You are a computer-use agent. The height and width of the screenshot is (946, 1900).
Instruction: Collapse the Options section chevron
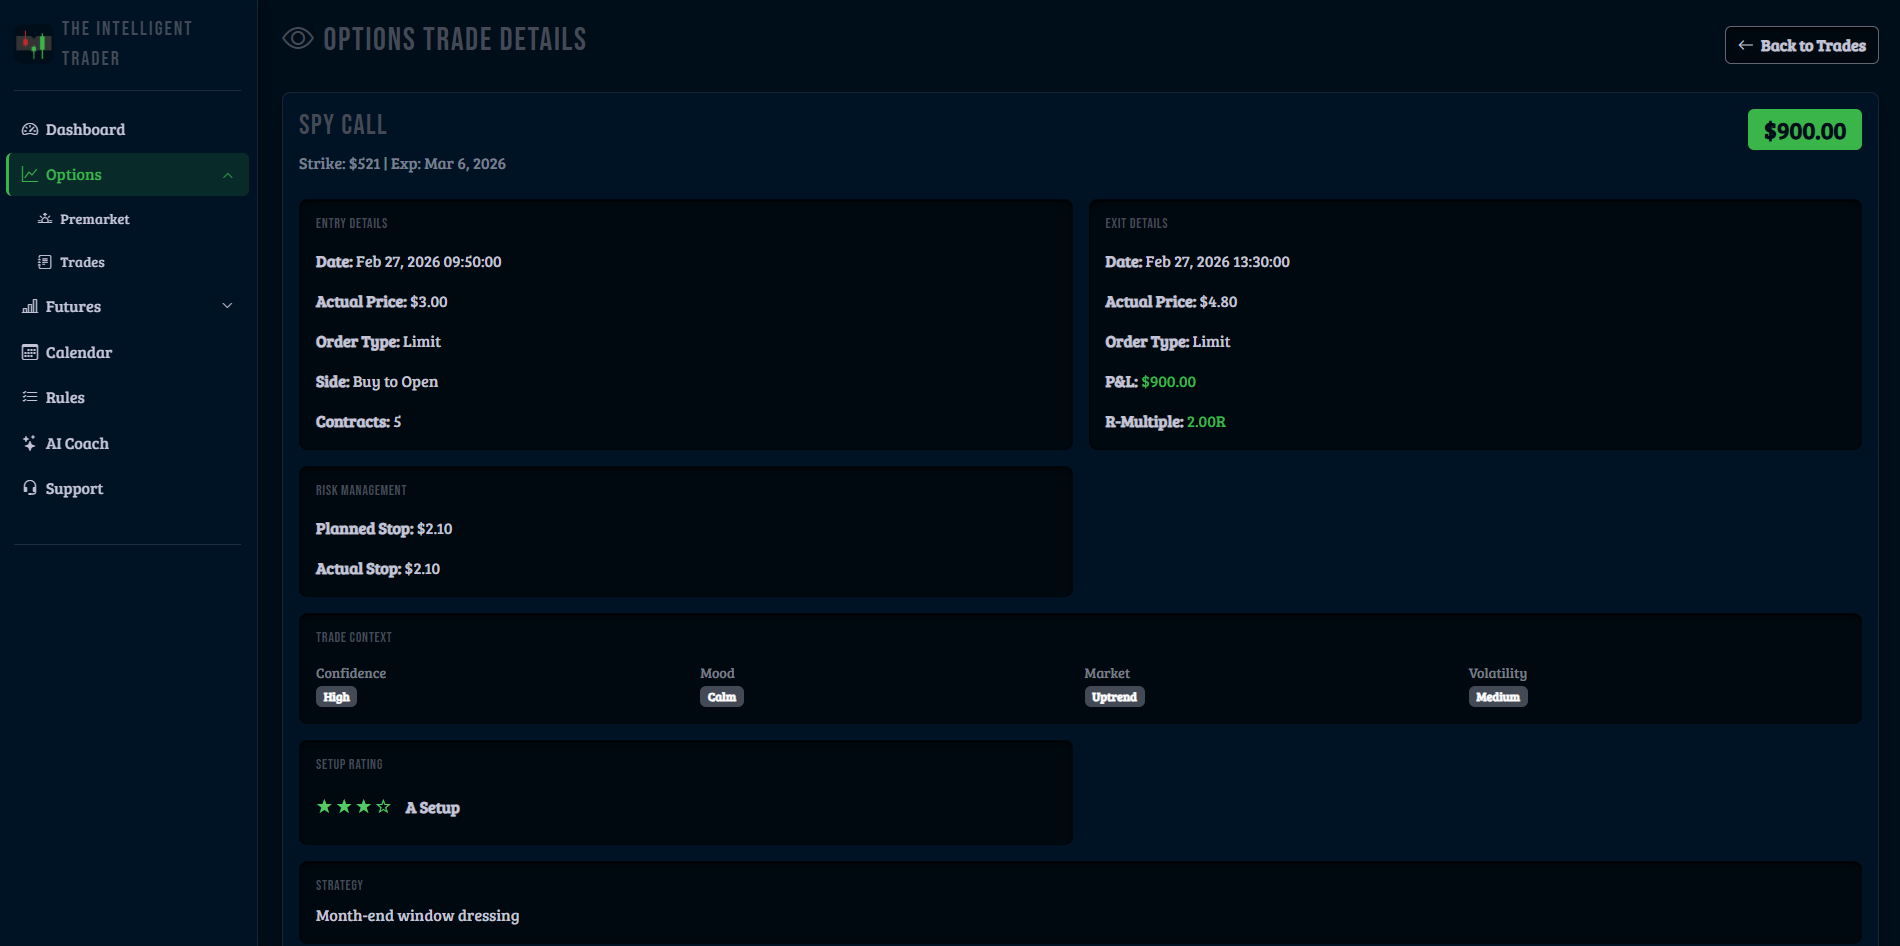228,173
